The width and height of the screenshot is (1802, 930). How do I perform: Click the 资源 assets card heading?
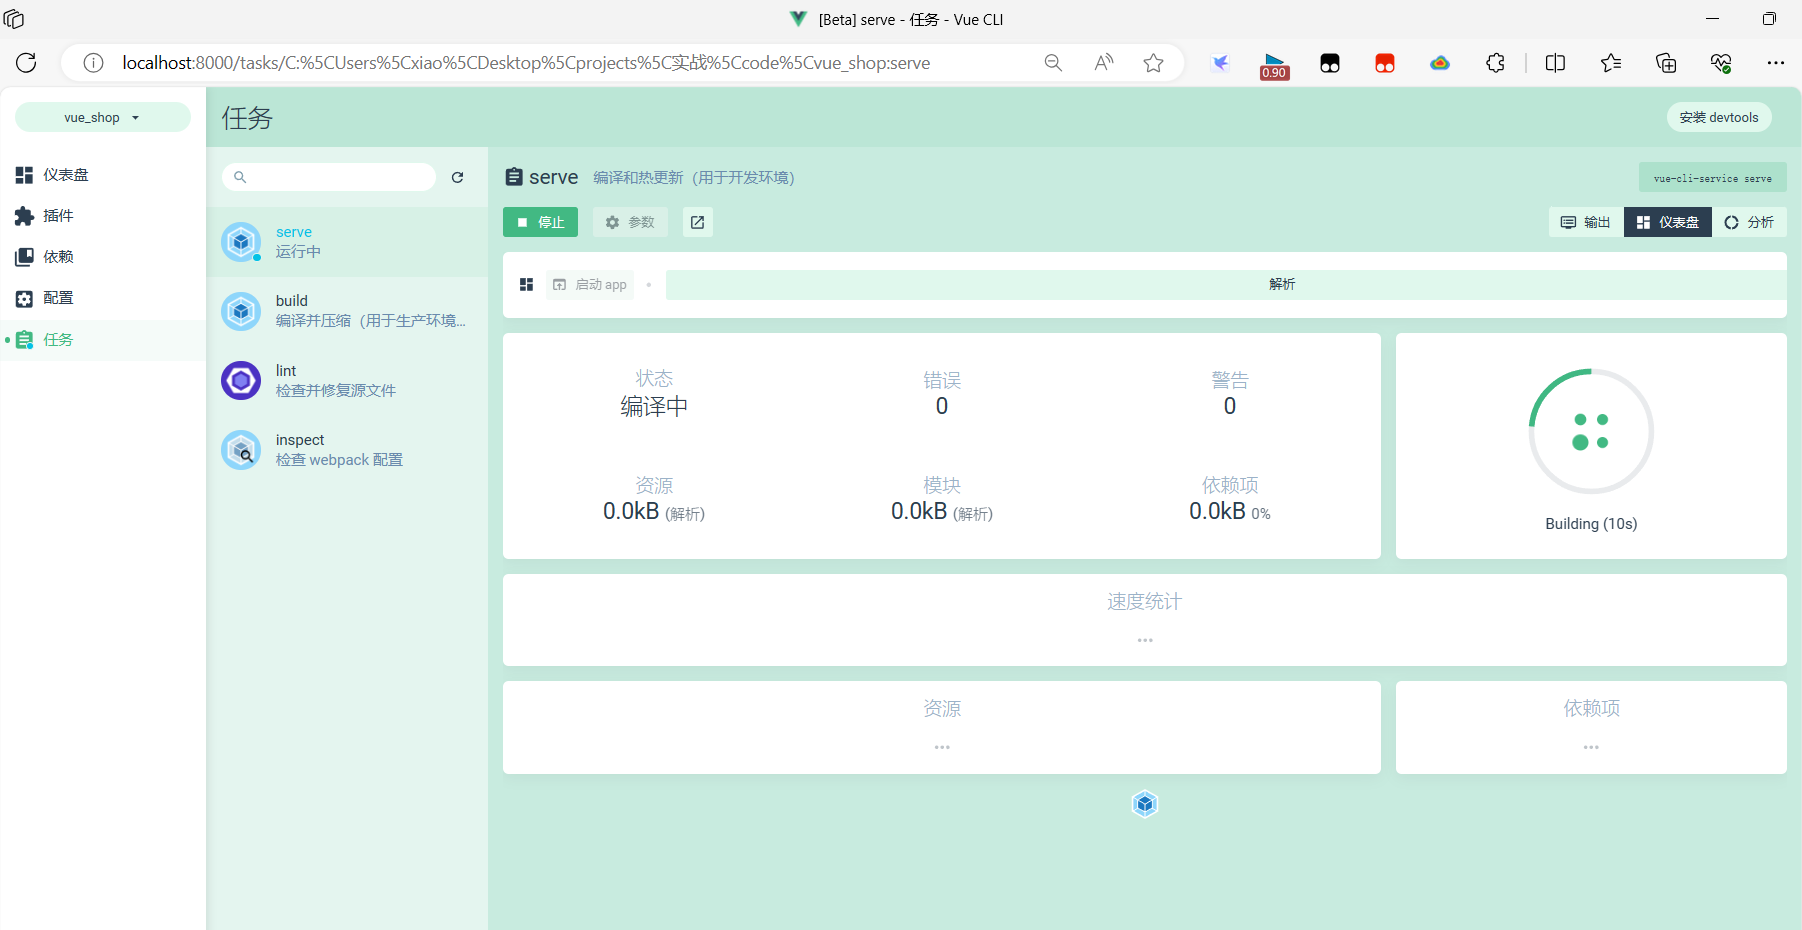point(942,709)
